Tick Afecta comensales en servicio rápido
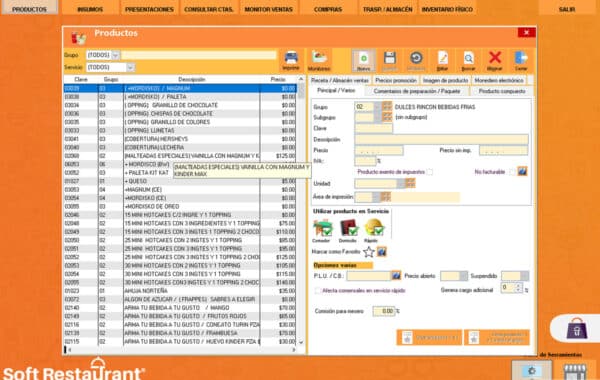Screen dimensions: 600x380 (x=317, y=290)
